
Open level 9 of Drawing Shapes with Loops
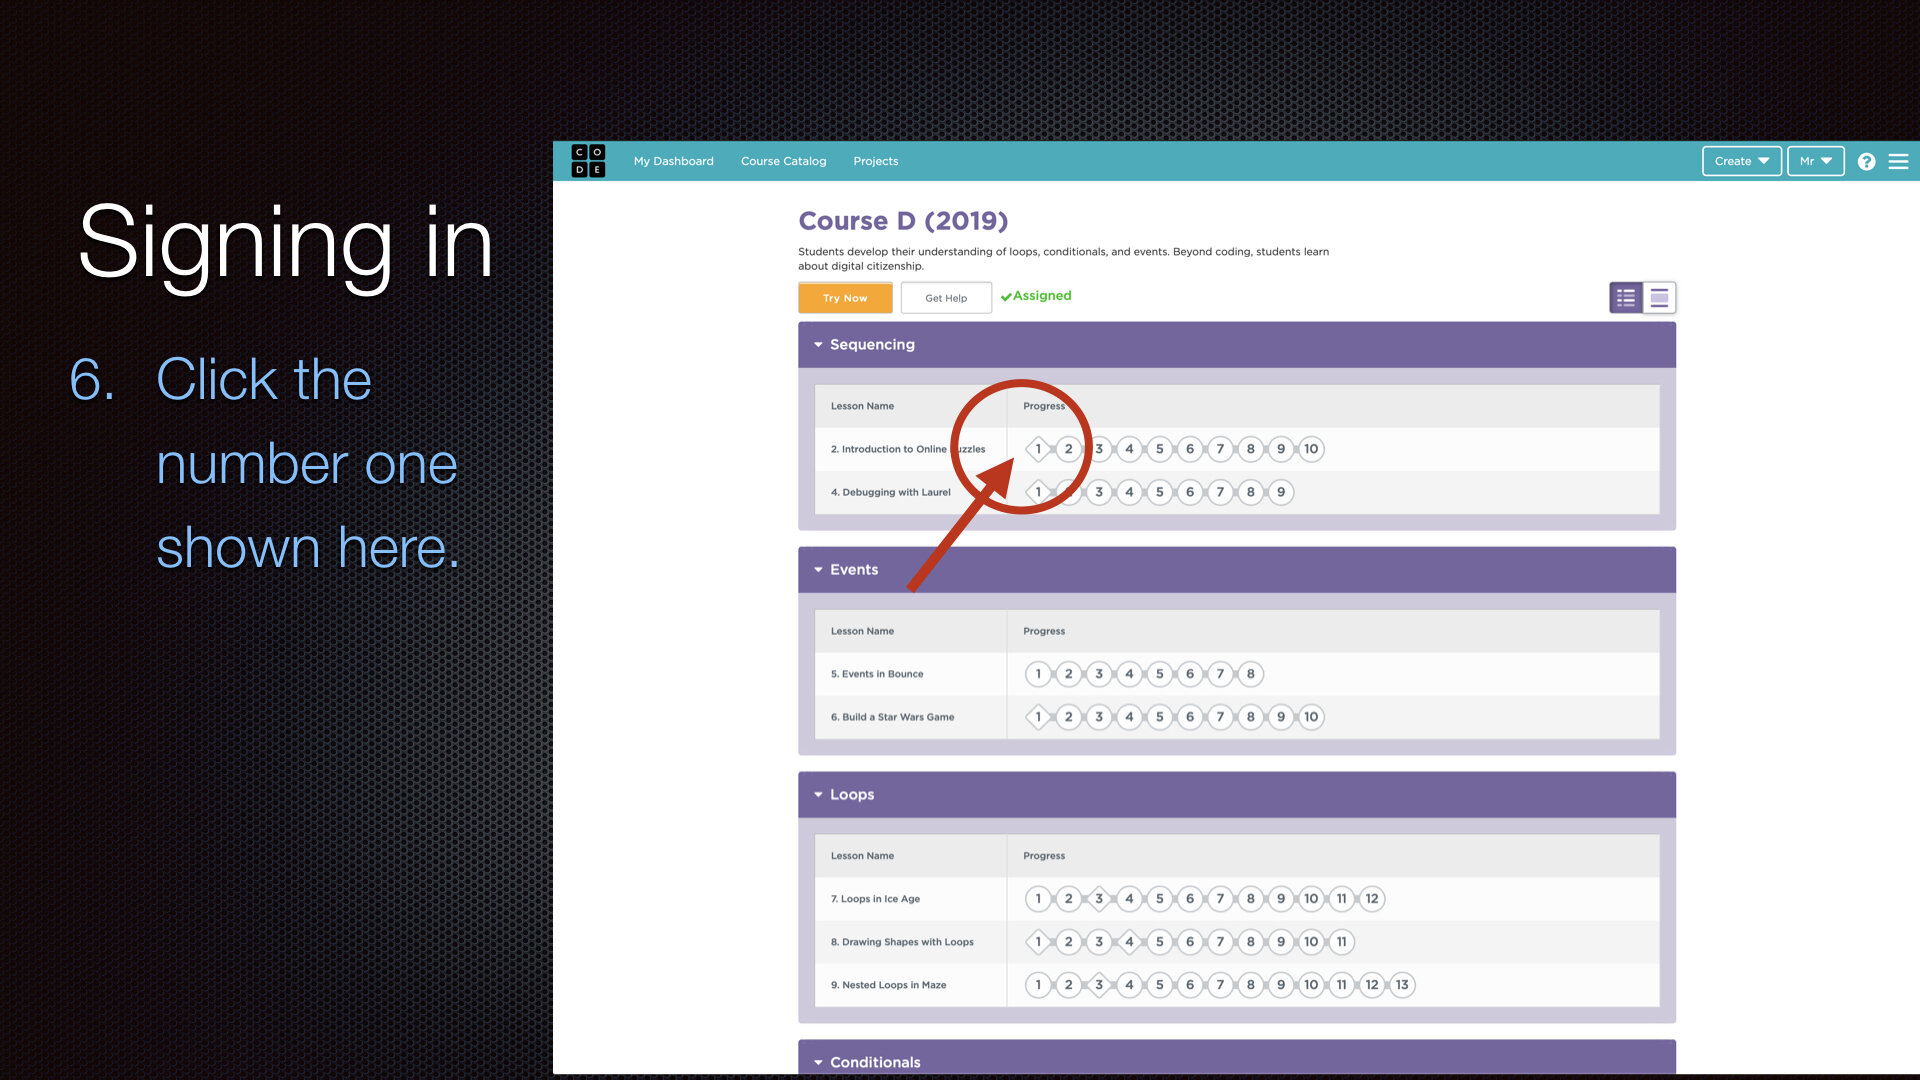pos(1281,942)
